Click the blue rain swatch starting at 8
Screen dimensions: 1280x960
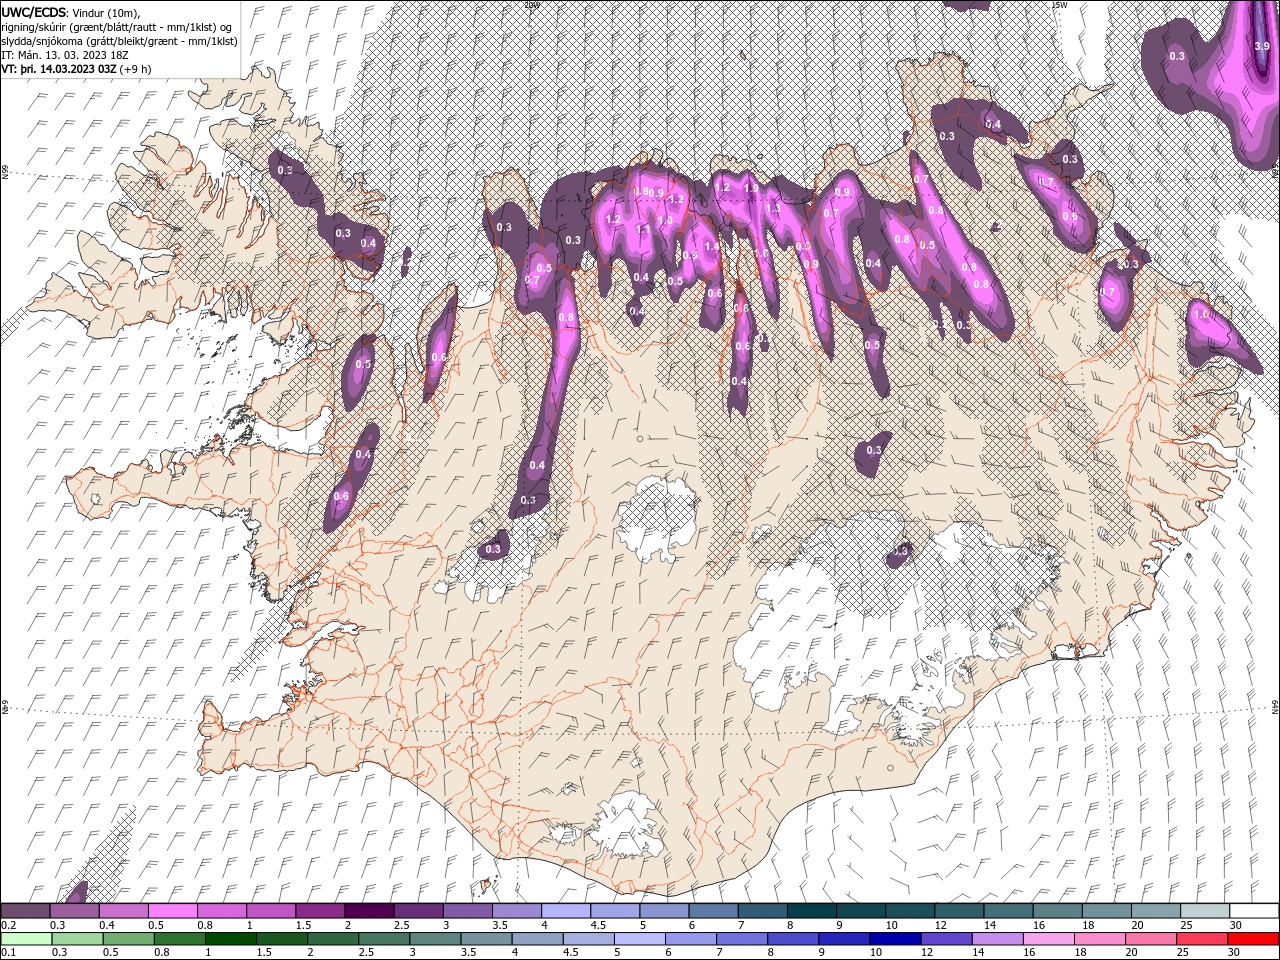click(x=793, y=939)
